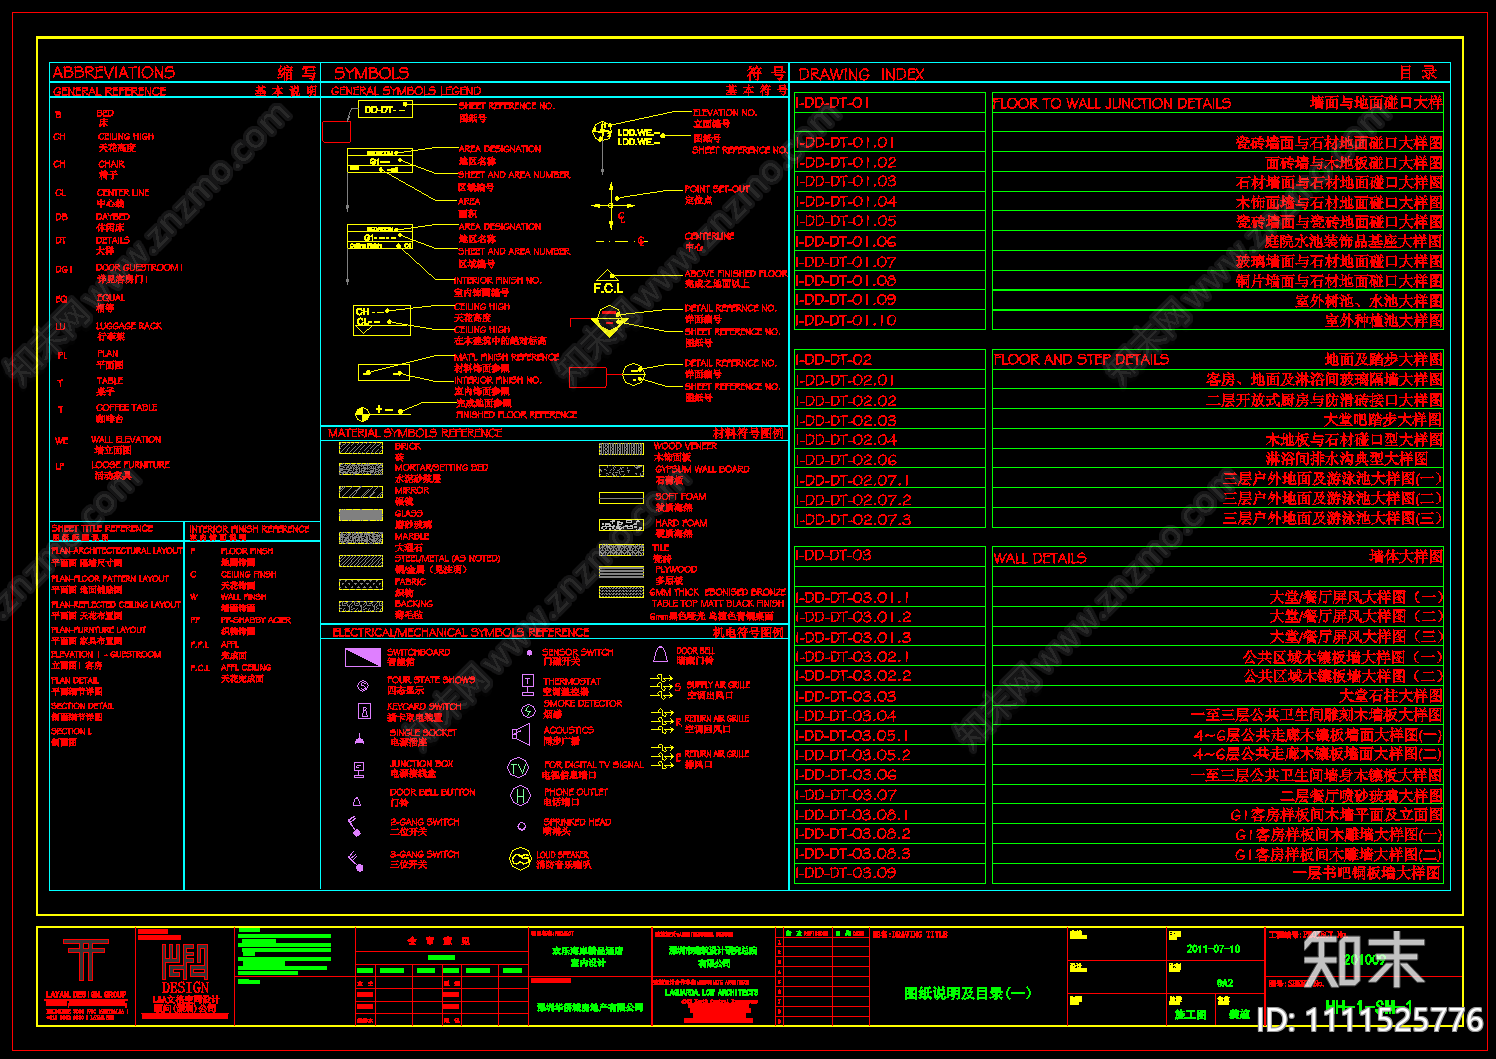Click the Loud Speaker CS symbol
Viewport: 1496px width, 1059px height.
[x=520, y=858]
